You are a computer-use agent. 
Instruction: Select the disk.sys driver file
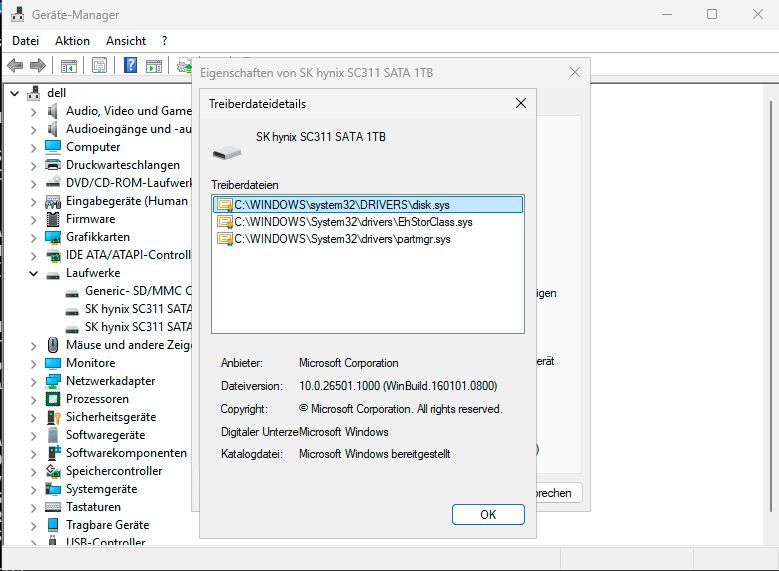pos(368,205)
